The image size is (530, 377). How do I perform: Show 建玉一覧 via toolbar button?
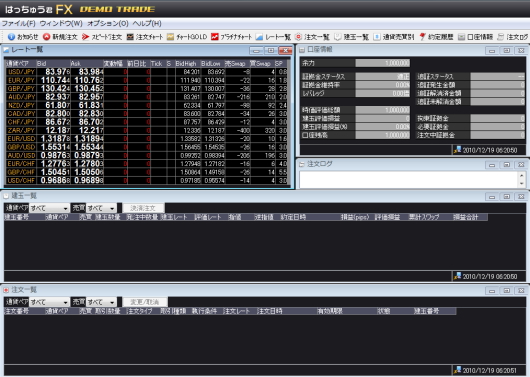pyautogui.click(x=351, y=37)
